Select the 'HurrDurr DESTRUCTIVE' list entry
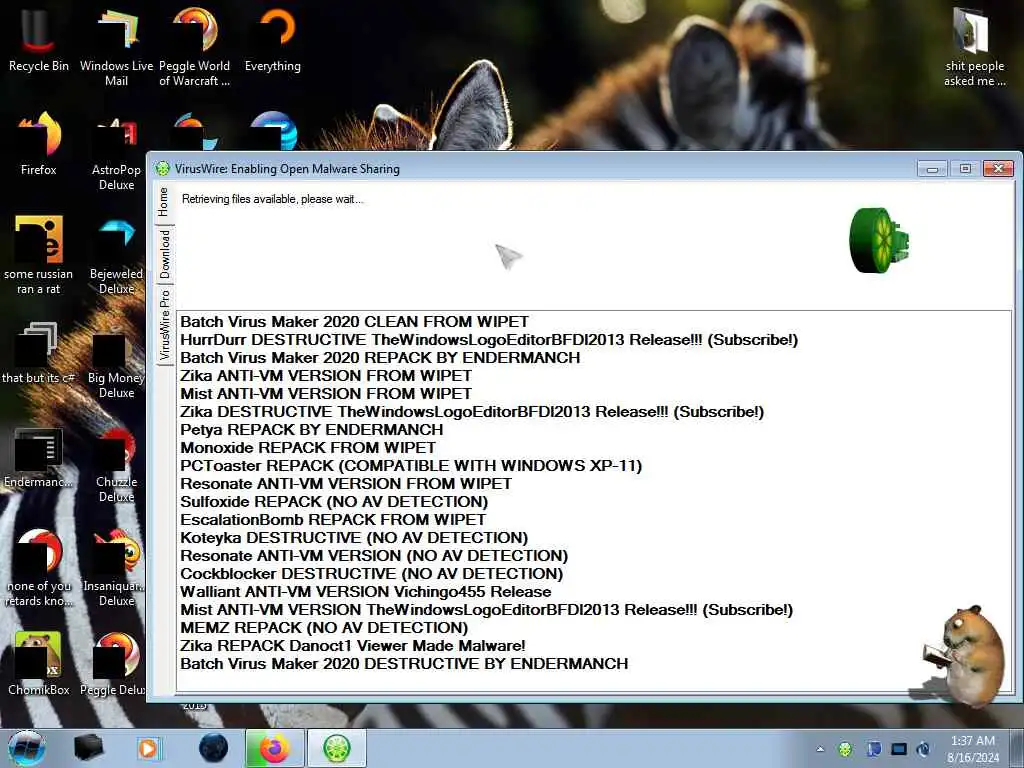 click(489, 340)
